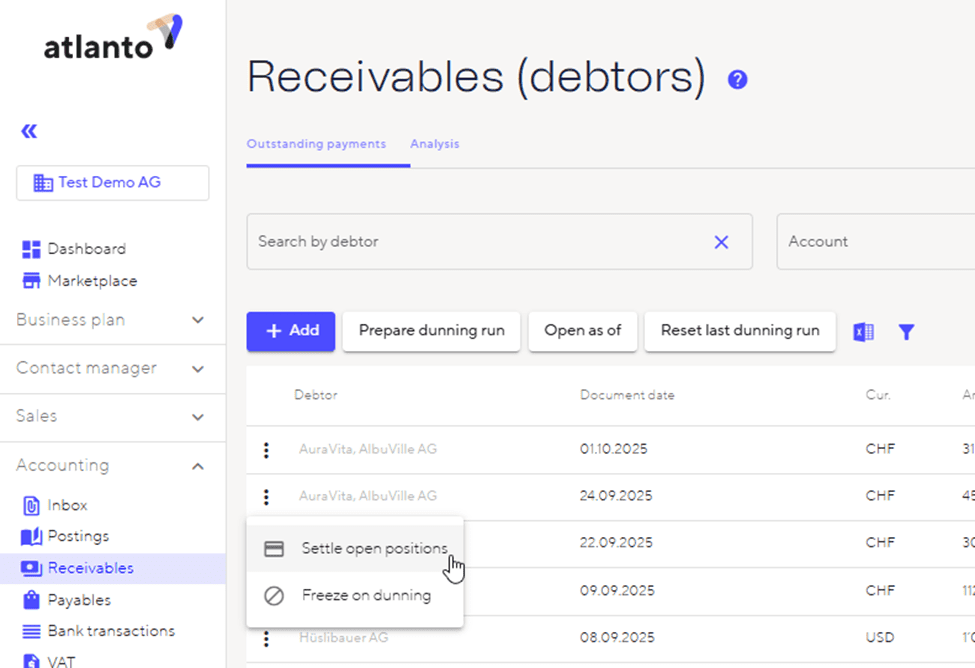Click Prepare dunning run button

tap(431, 331)
